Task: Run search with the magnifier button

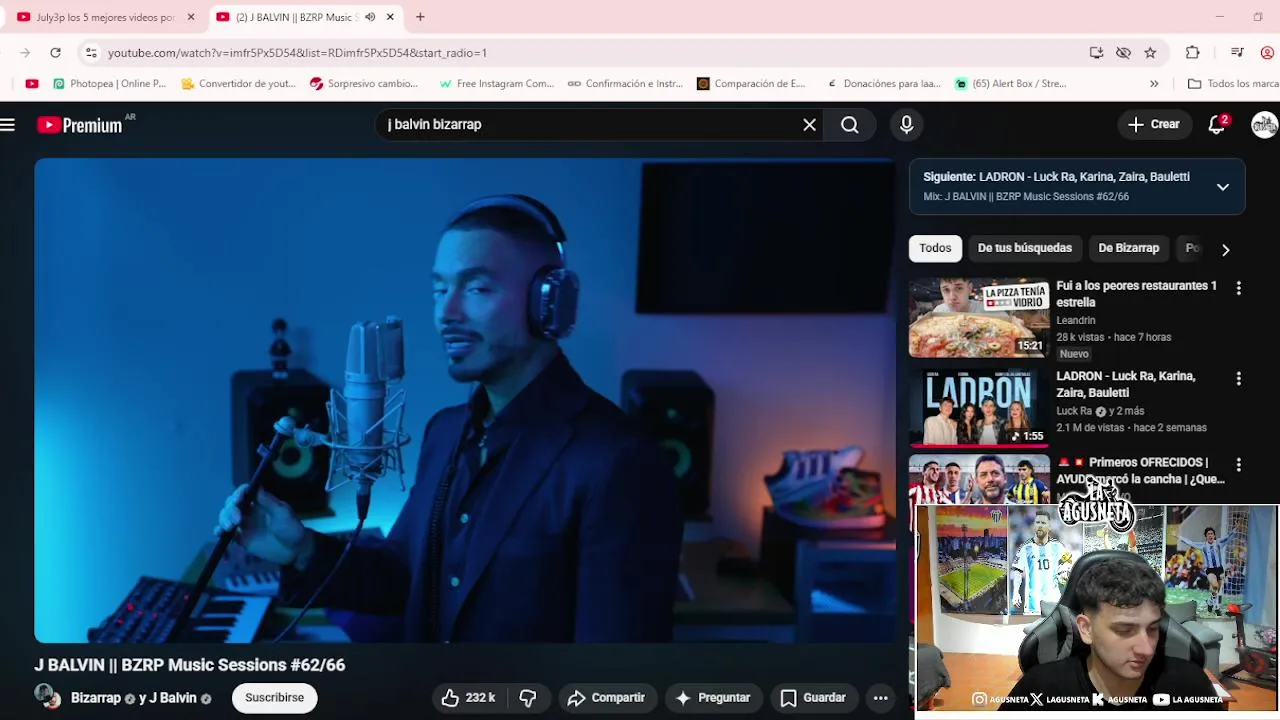Action: (850, 125)
